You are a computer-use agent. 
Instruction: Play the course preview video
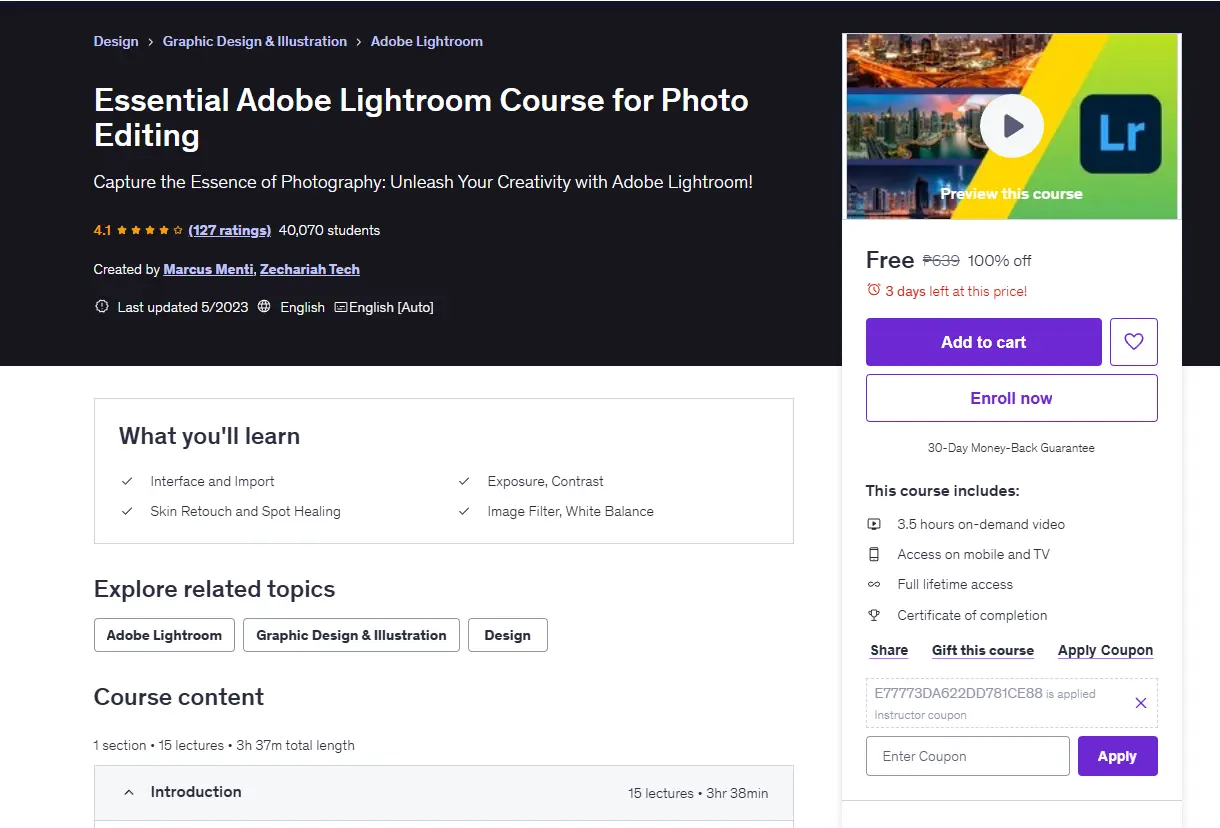[1012, 126]
